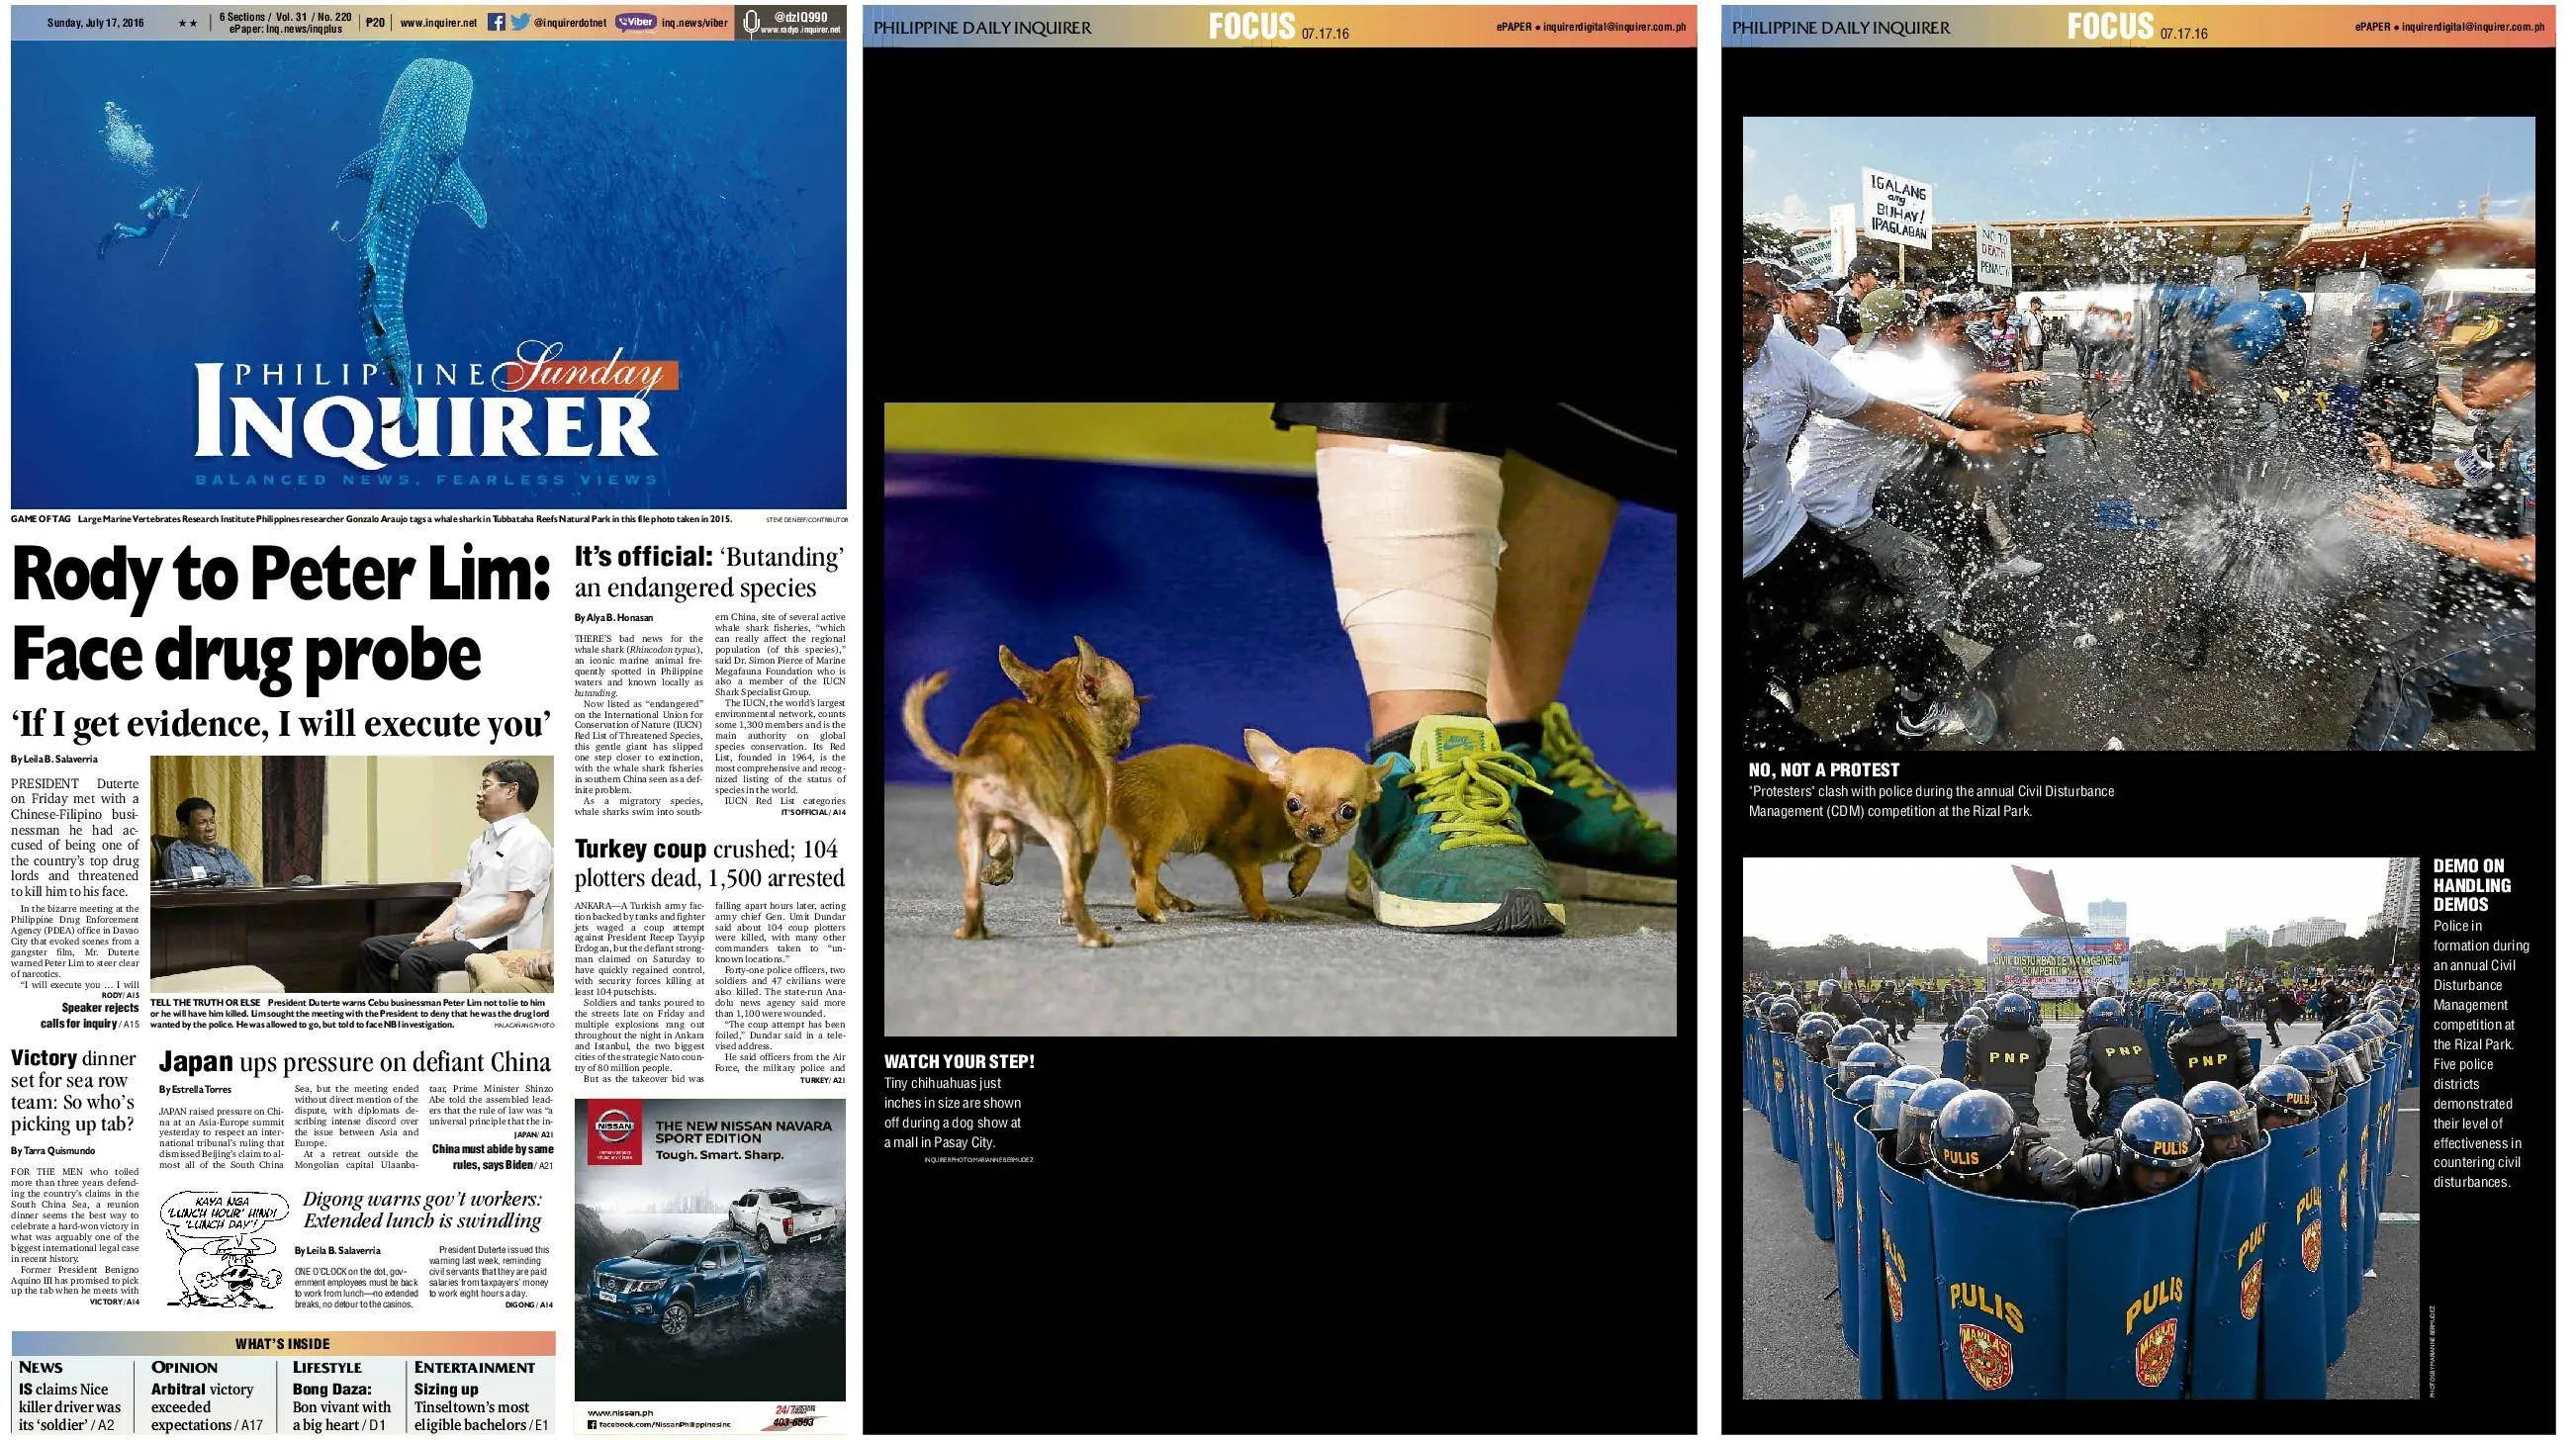Click the 'NO, NOT A PROTEST' caption title
The width and height of the screenshot is (2576, 1440).
[1824, 769]
